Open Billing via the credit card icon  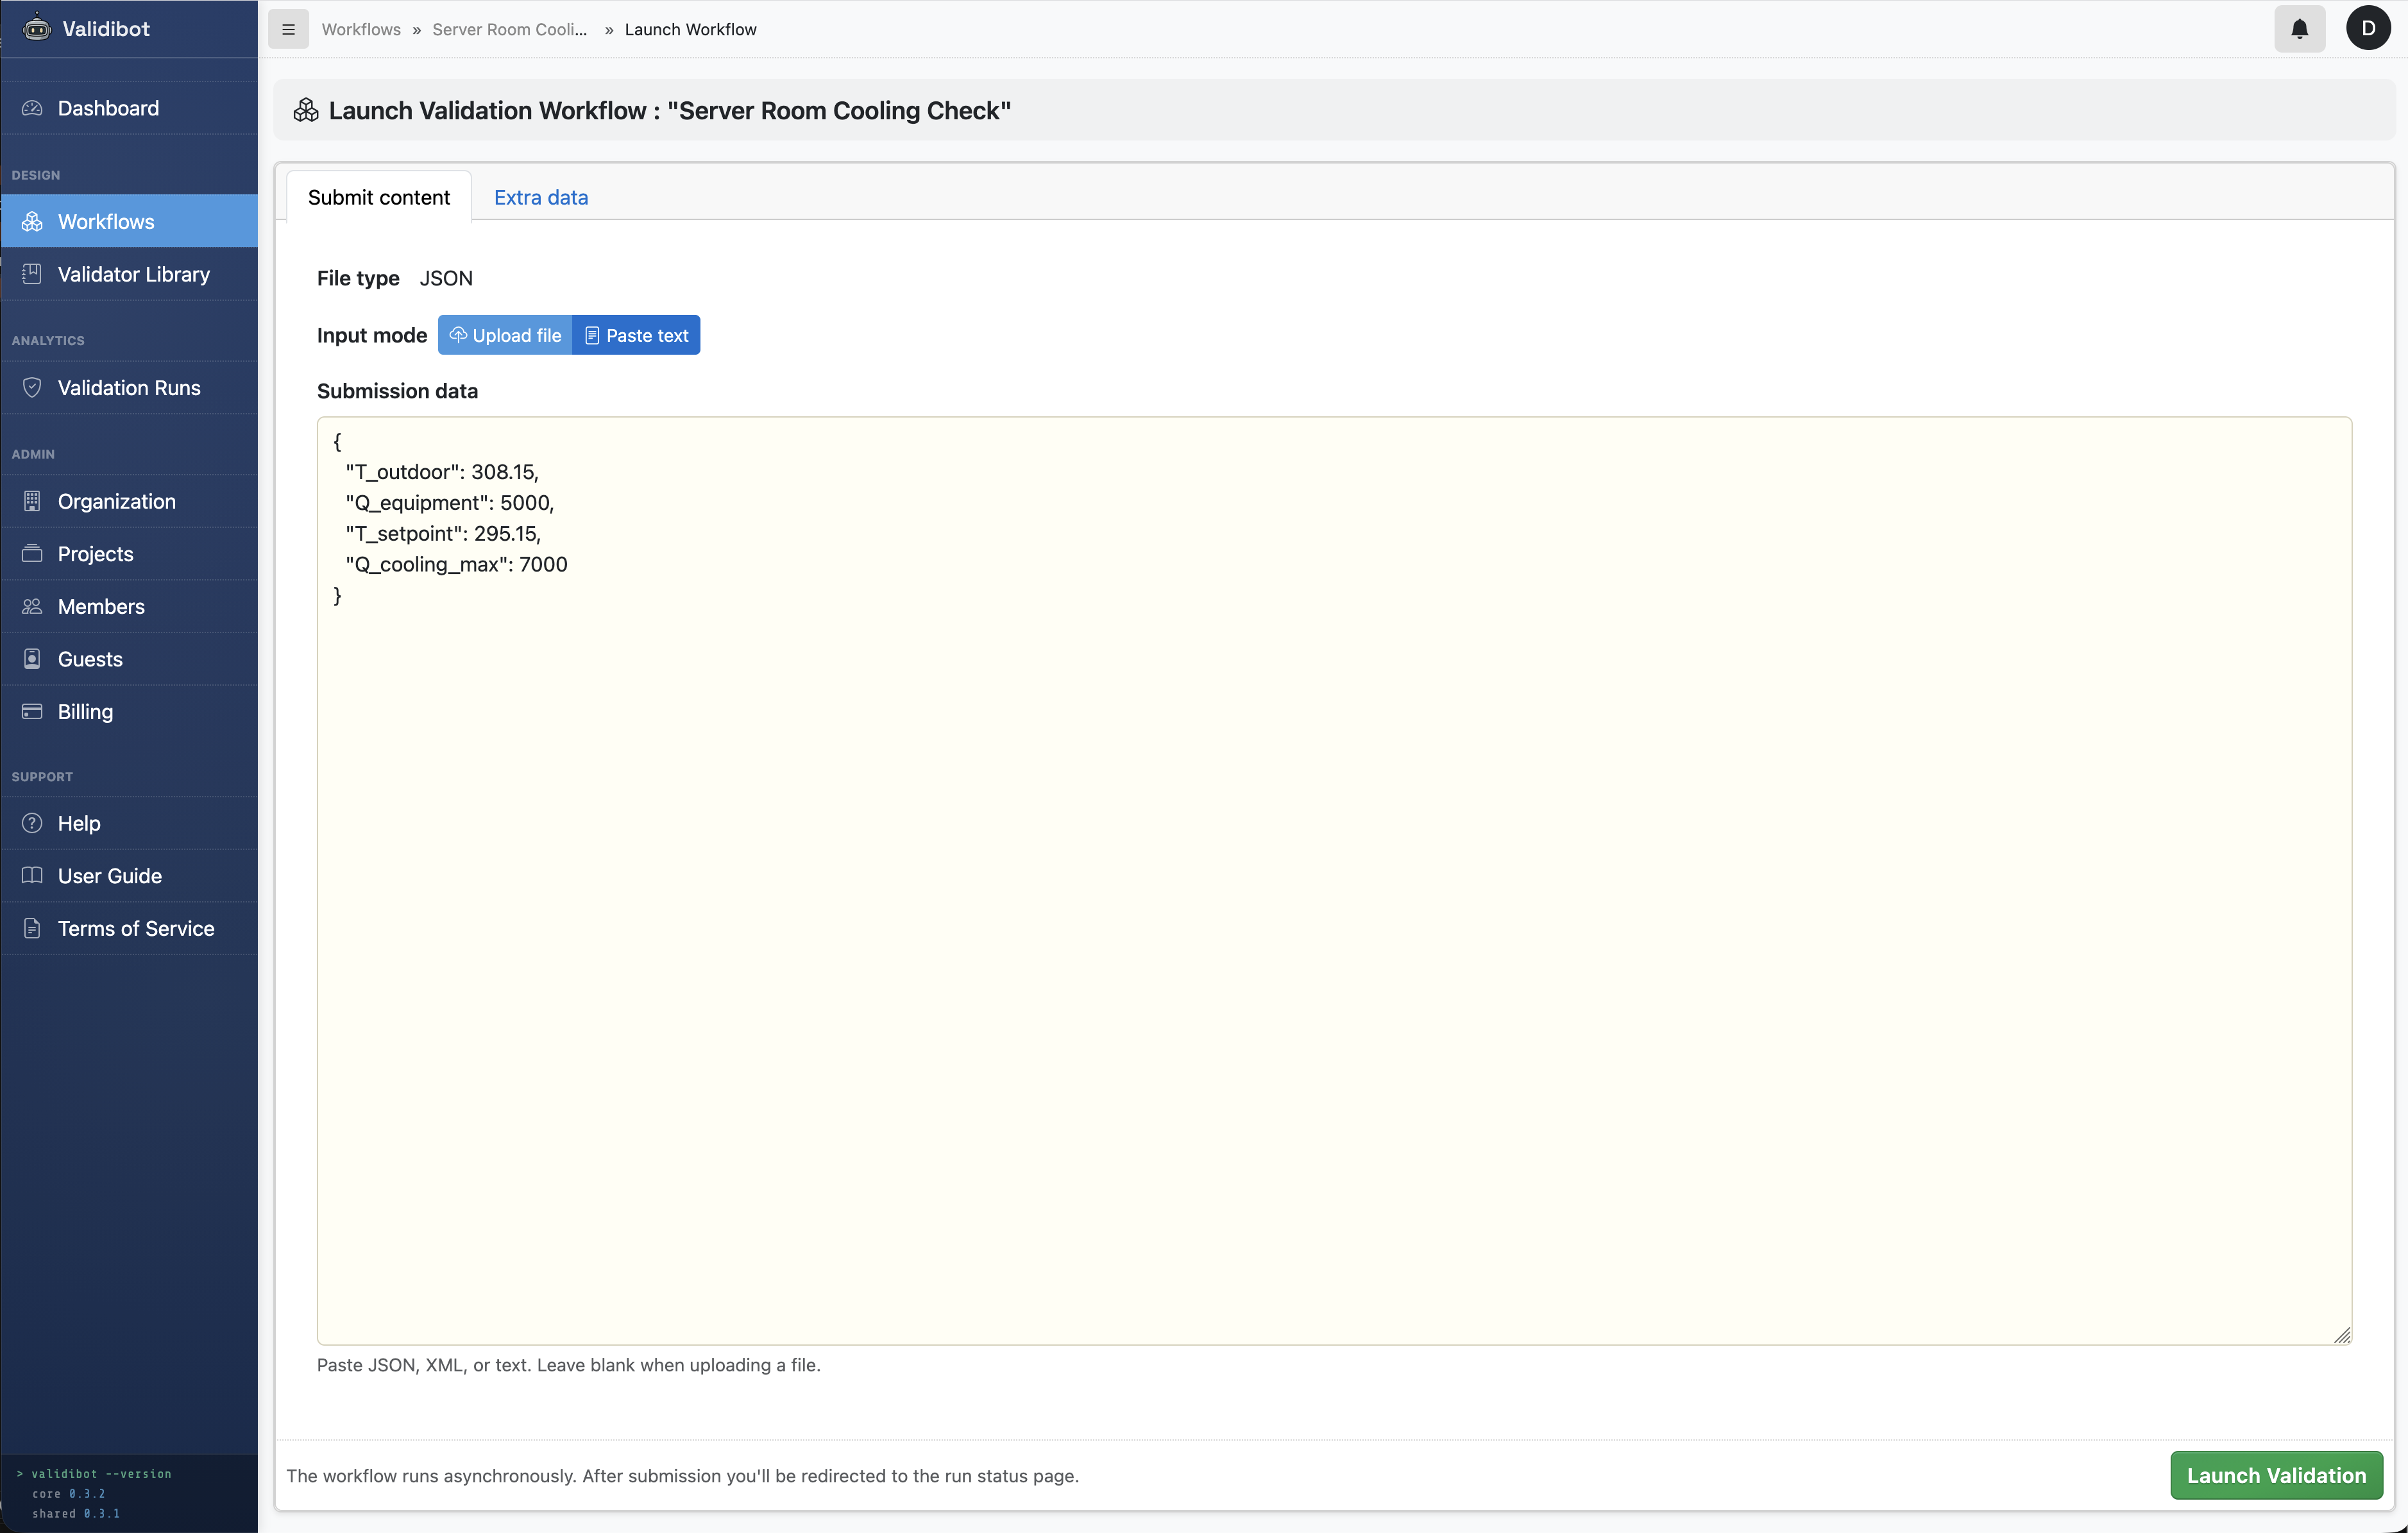point(31,711)
